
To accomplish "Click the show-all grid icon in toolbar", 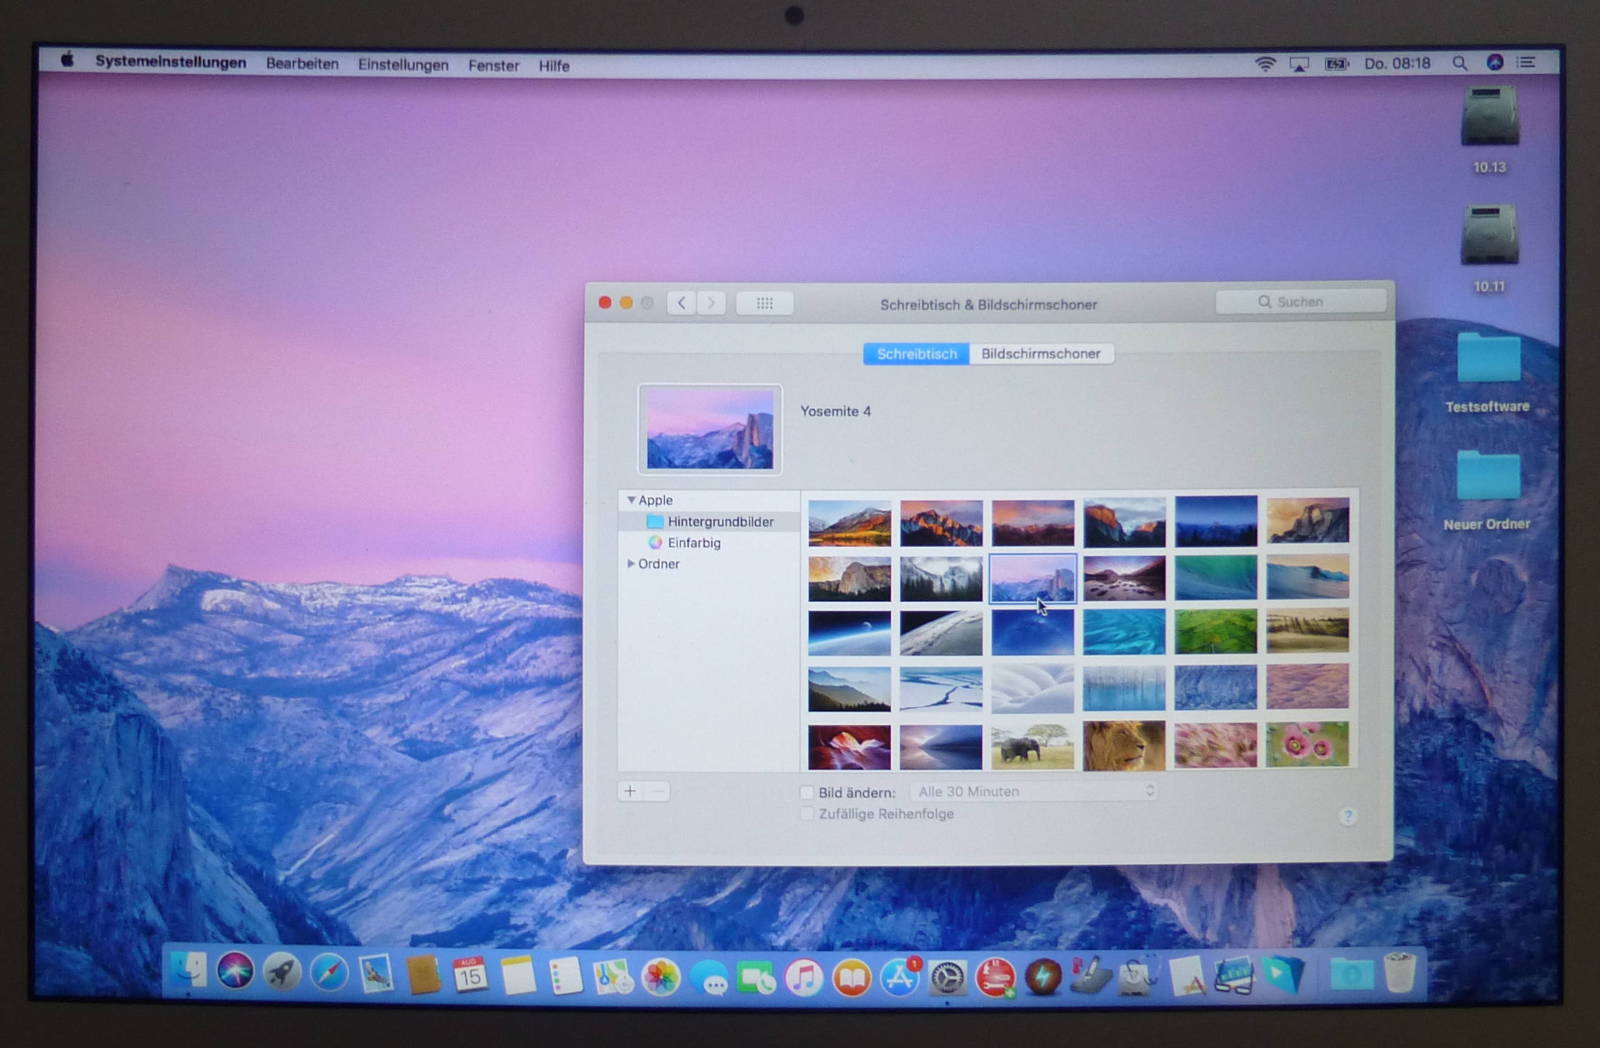I will coord(764,303).
